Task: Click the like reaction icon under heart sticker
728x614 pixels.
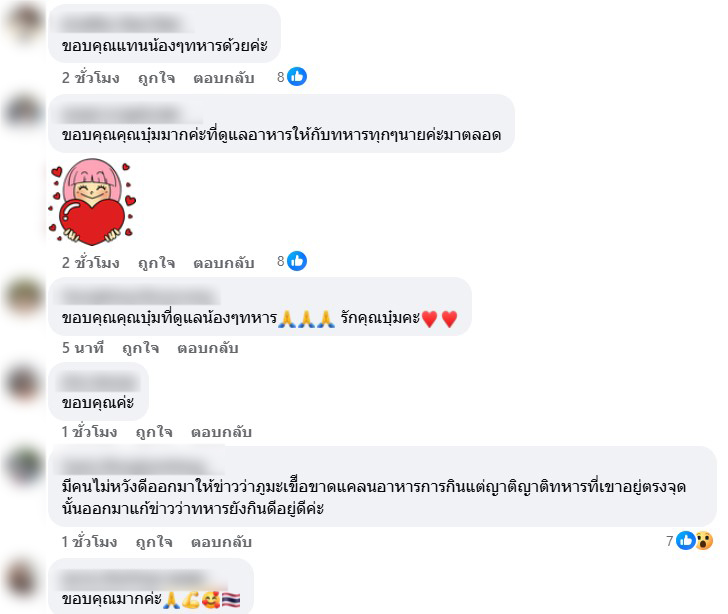Action: (x=297, y=261)
